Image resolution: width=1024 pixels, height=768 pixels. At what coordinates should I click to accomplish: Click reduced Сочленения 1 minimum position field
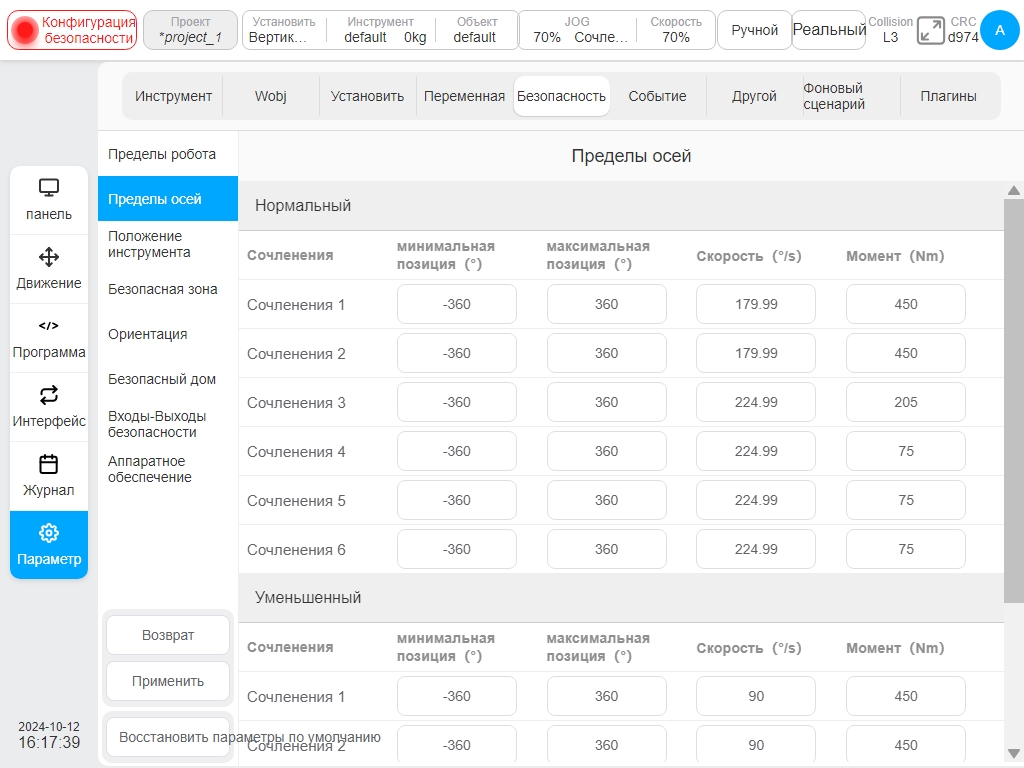point(456,696)
